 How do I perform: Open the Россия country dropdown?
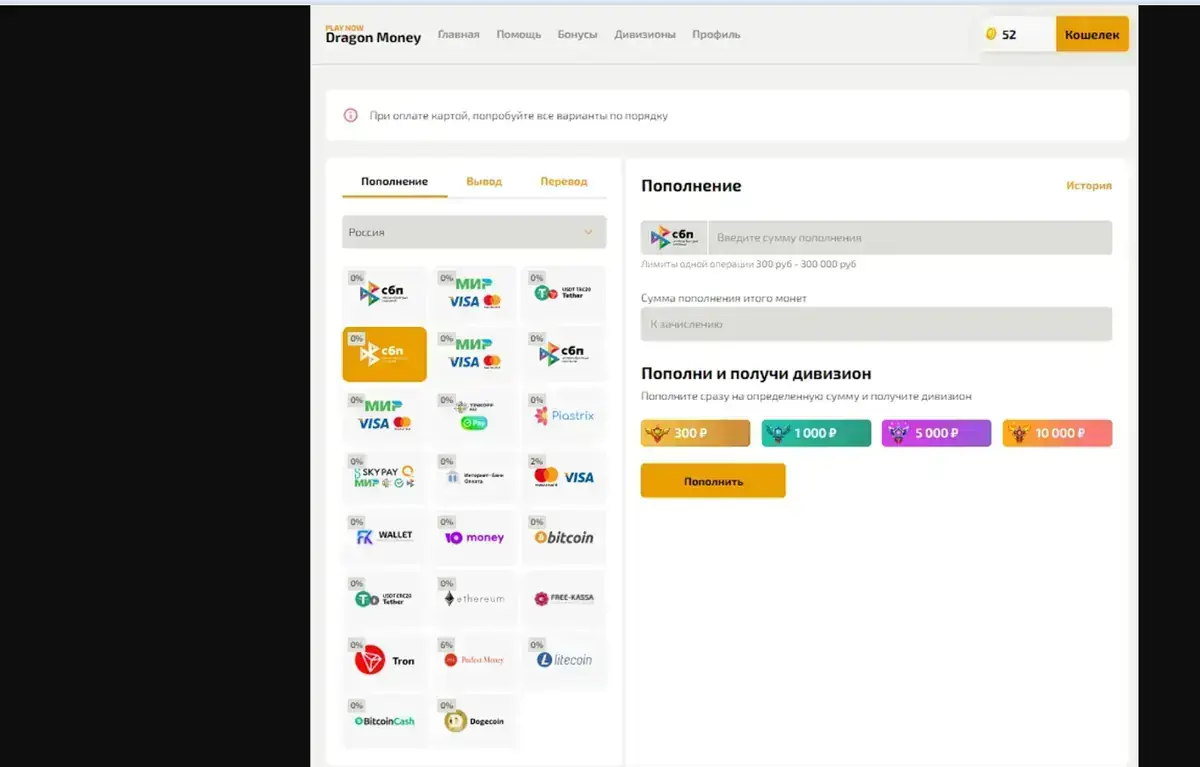tap(474, 232)
